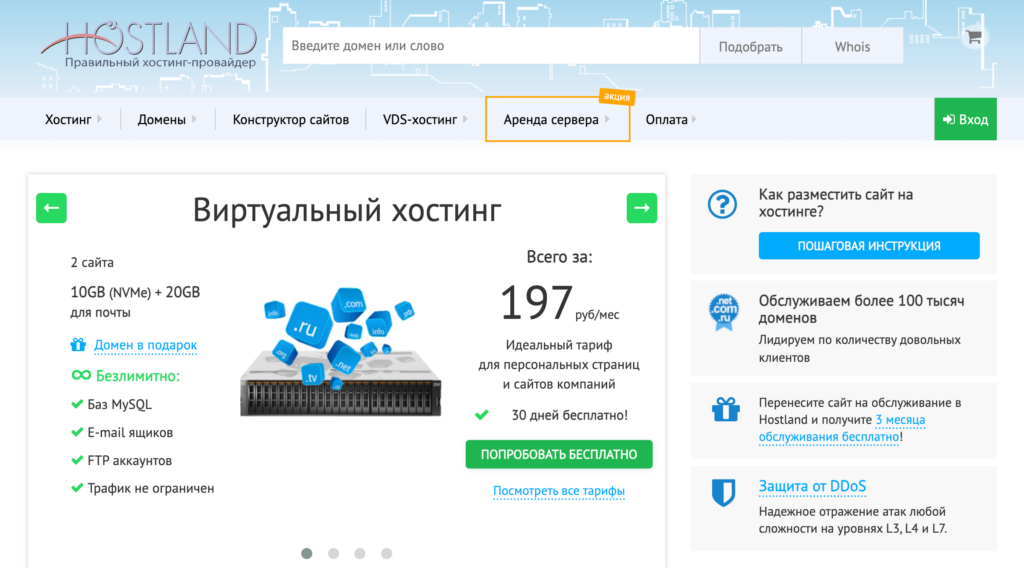Expand the Домены menu arrow
Screen dimensions: 1024x568
click(194, 119)
